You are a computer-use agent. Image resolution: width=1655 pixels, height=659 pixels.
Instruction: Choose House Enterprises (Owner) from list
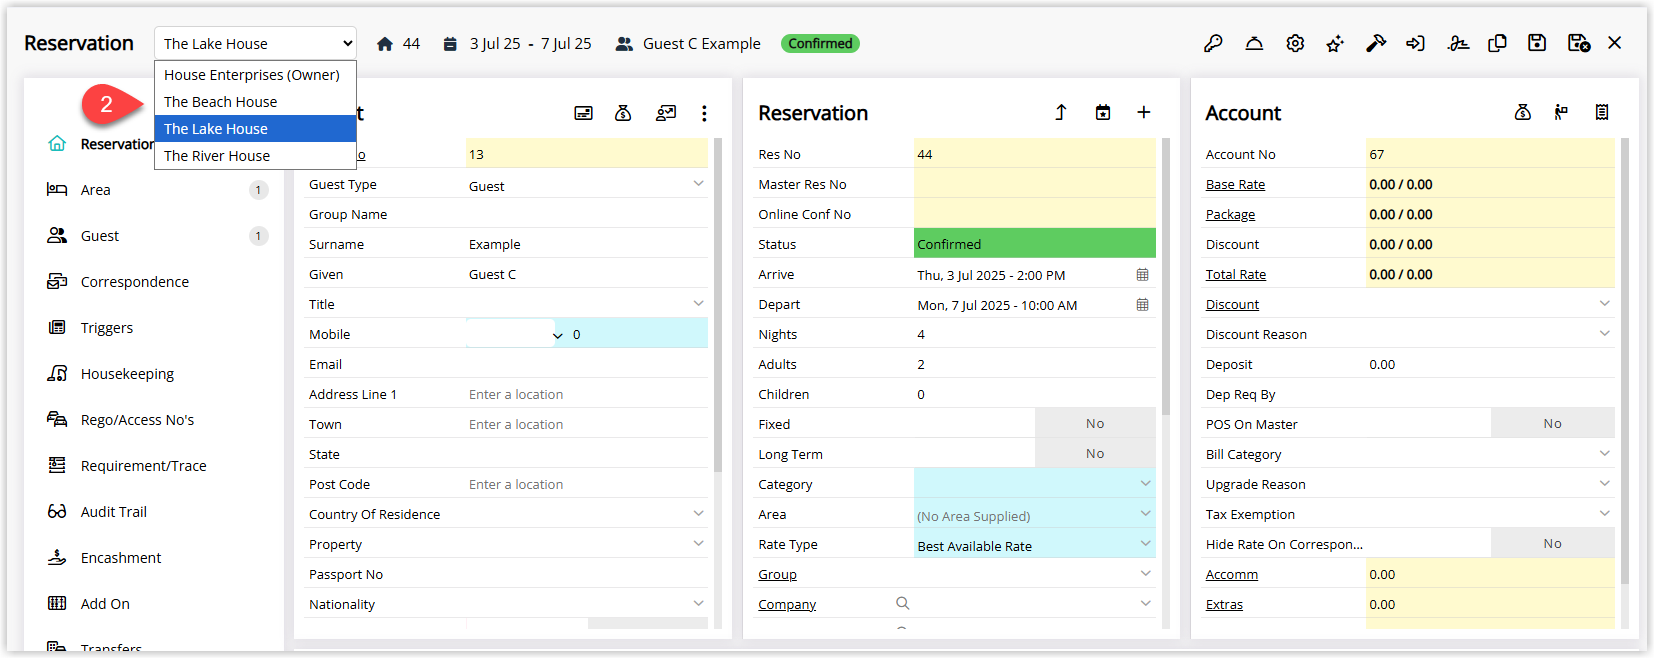[x=255, y=75]
